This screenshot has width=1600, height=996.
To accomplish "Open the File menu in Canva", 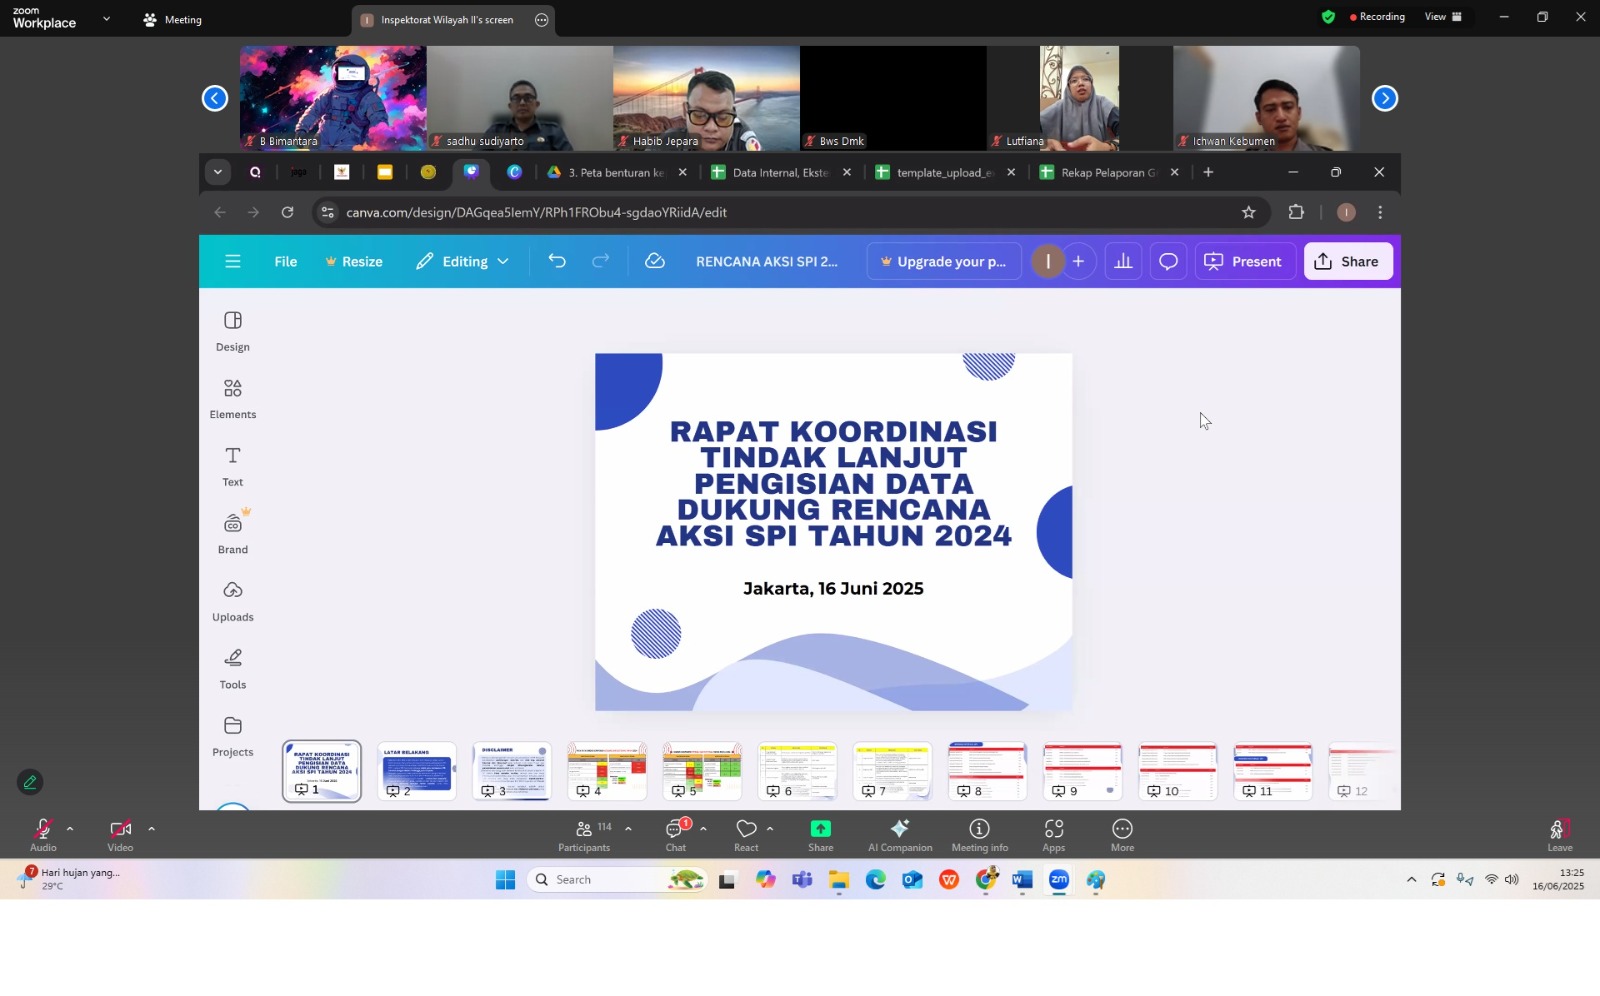I will (286, 261).
